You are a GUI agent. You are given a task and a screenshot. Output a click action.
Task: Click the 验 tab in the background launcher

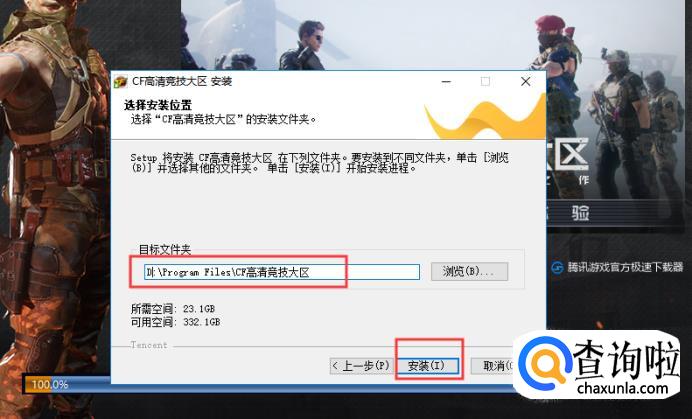click(x=580, y=213)
